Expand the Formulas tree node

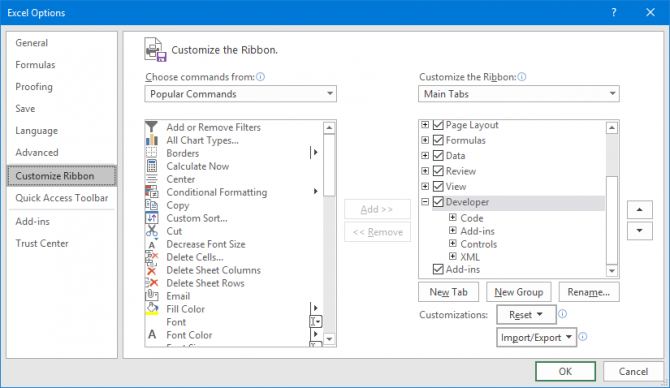425,140
